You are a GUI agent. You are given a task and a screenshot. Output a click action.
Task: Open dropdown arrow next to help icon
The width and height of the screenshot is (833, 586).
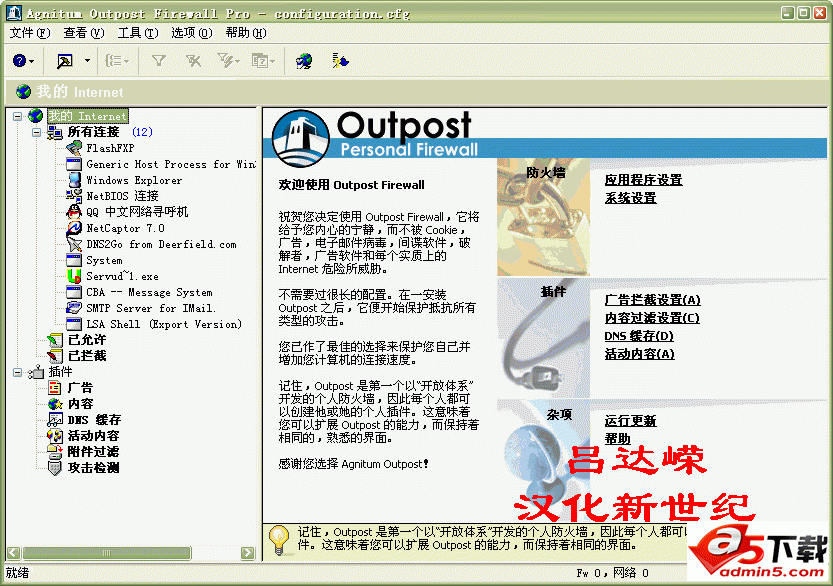coord(32,61)
